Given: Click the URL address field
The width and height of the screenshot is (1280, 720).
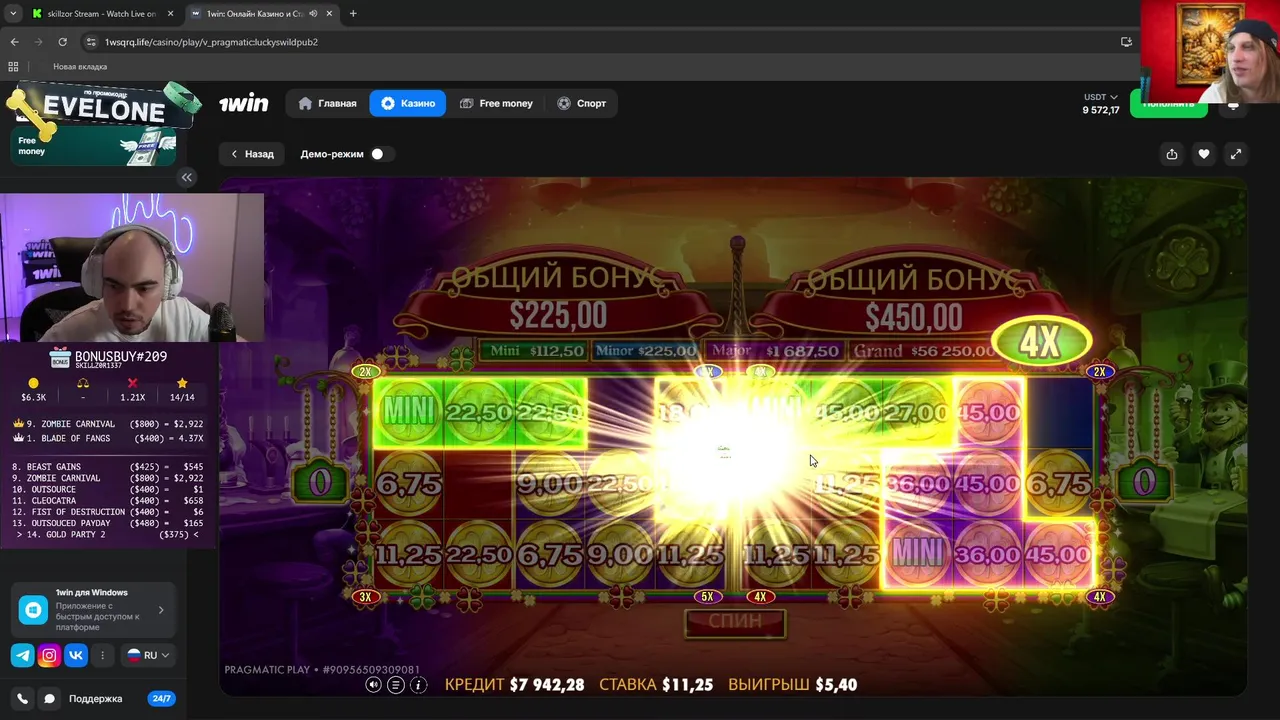Looking at the screenshot, I should tap(600, 42).
